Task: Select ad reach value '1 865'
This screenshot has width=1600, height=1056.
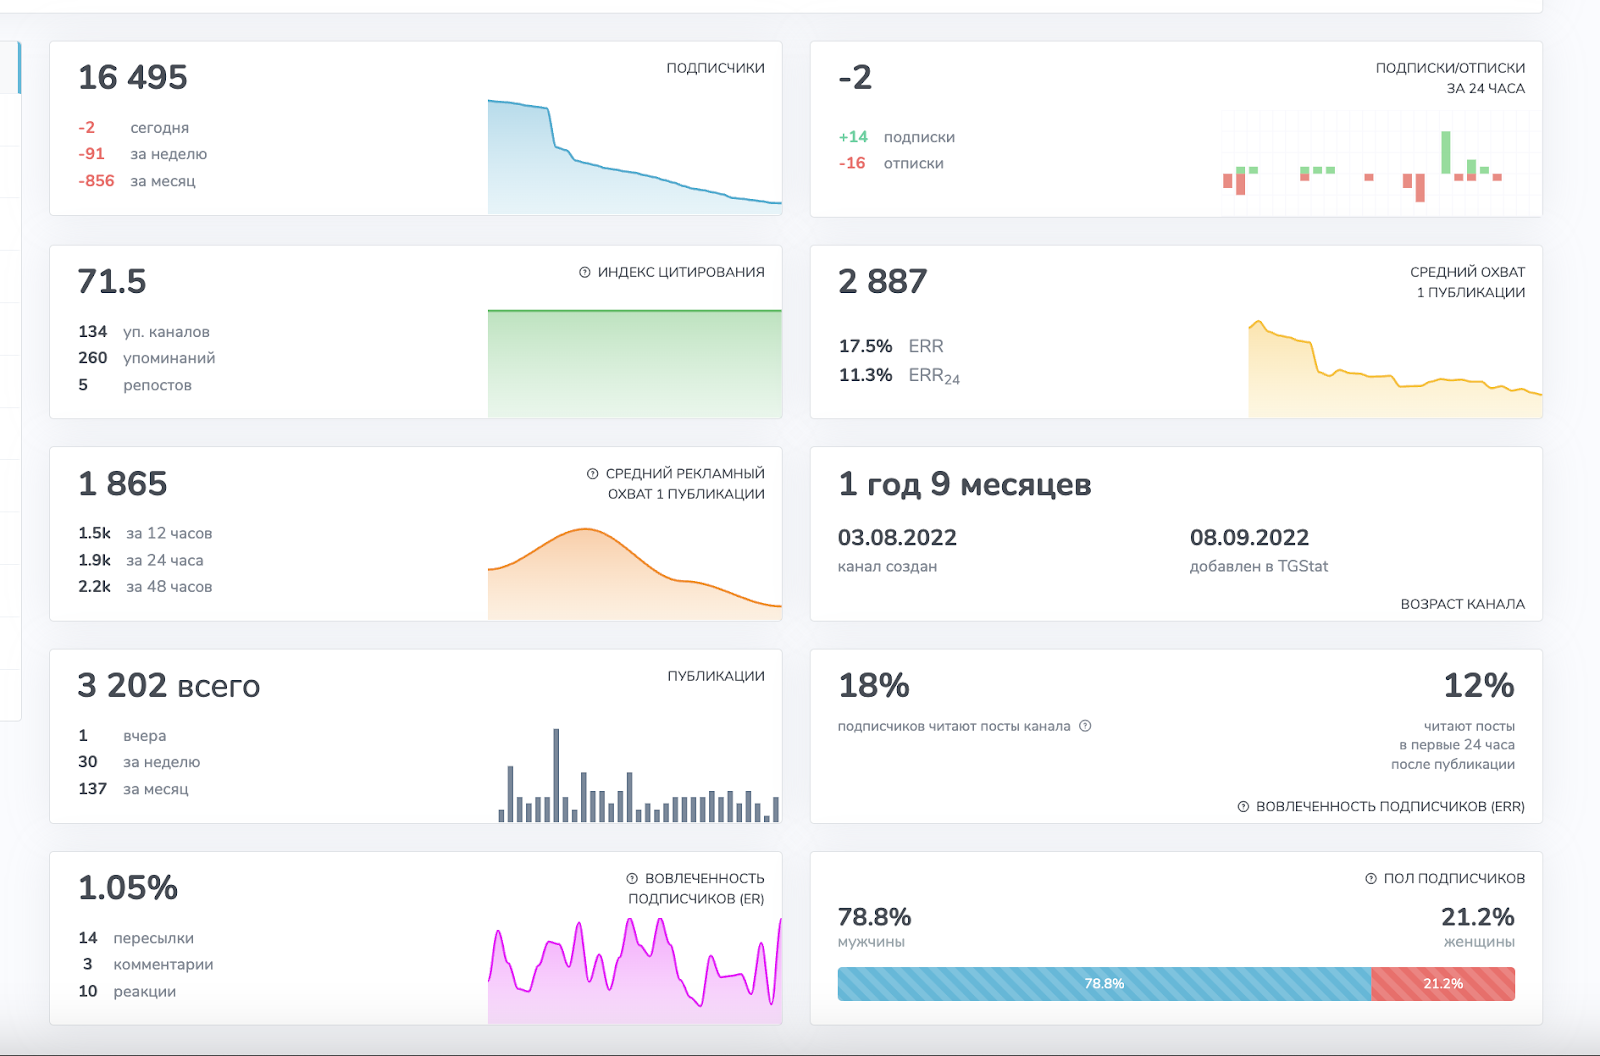Action: pyautogui.click(x=123, y=483)
